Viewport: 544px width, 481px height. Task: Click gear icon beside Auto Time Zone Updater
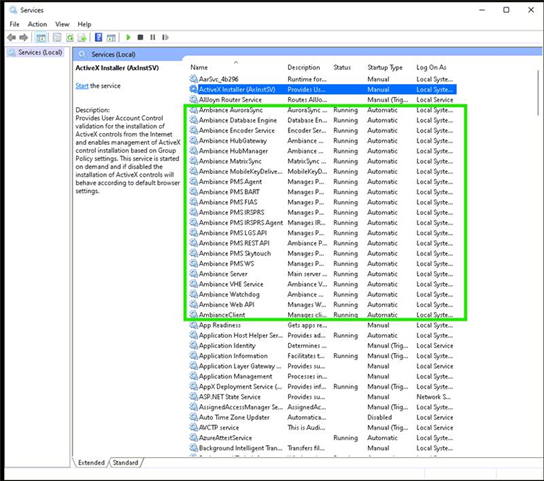pyautogui.click(x=194, y=417)
